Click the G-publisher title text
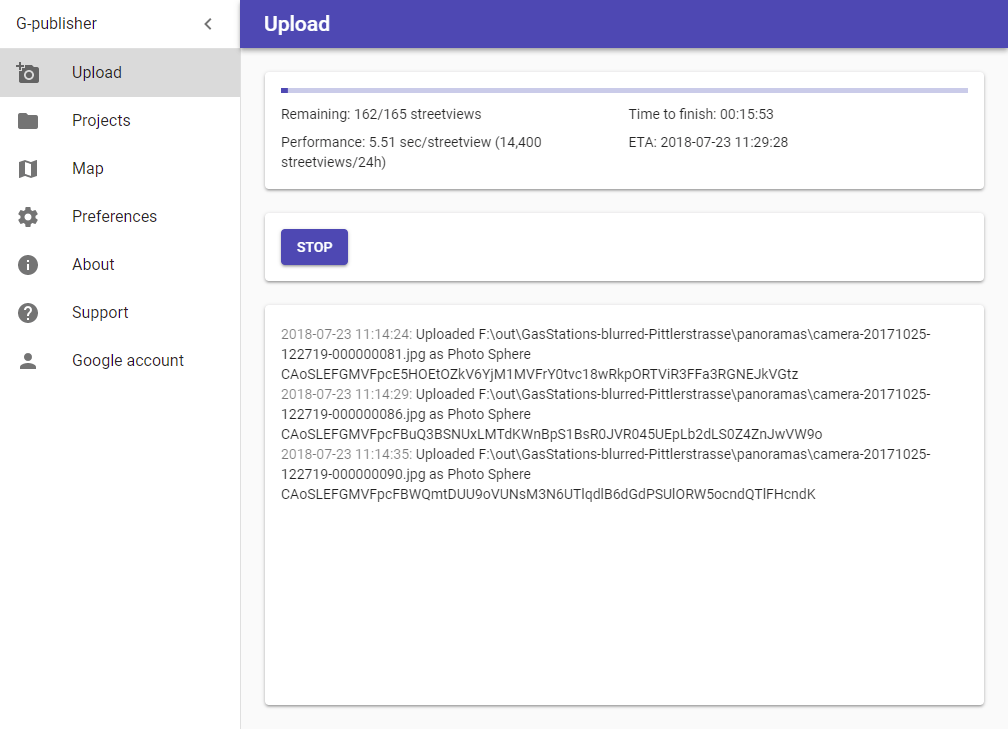 pos(57,24)
